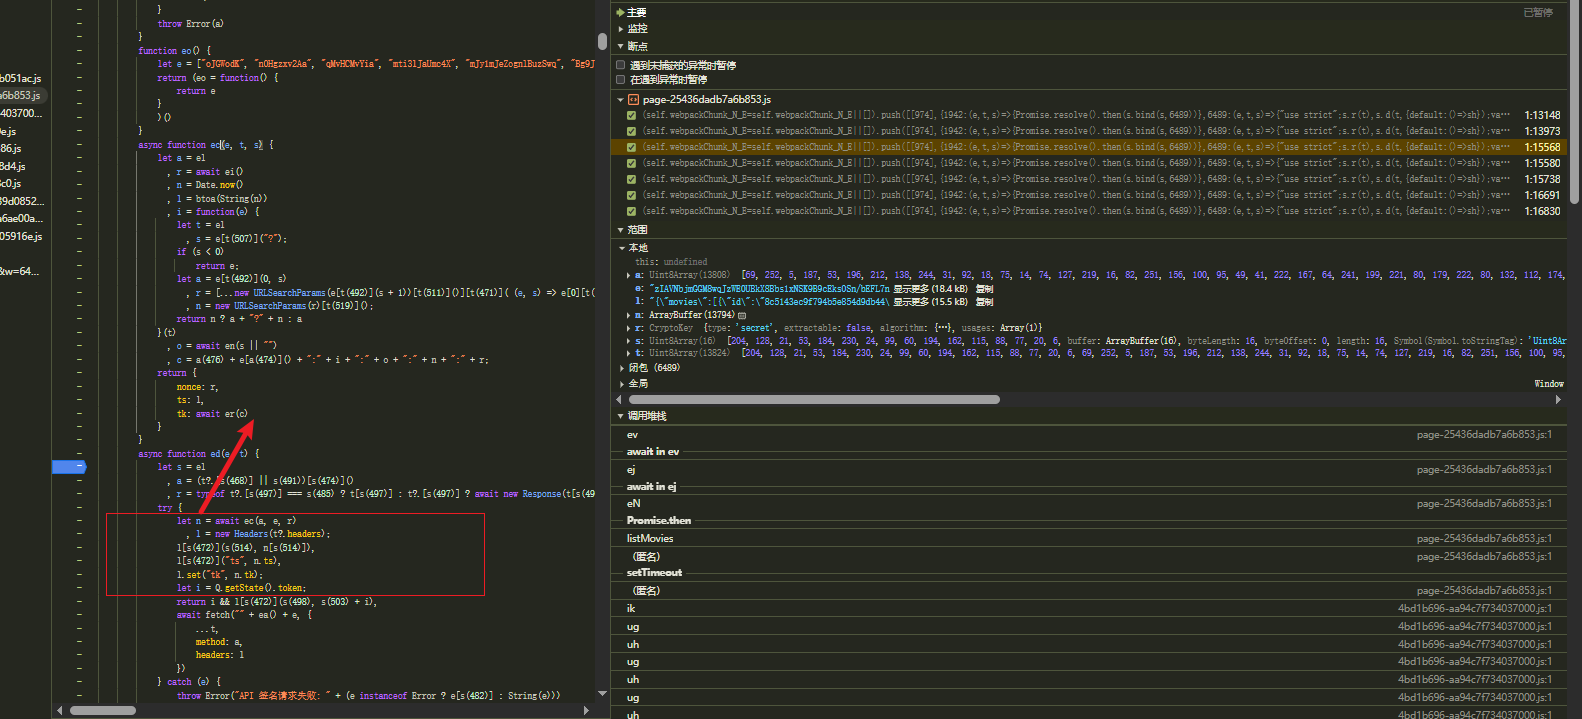This screenshot has width=1582, height=719.
Task: Expand variable s Uint8Array(16)
Action: click(x=629, y=341)
